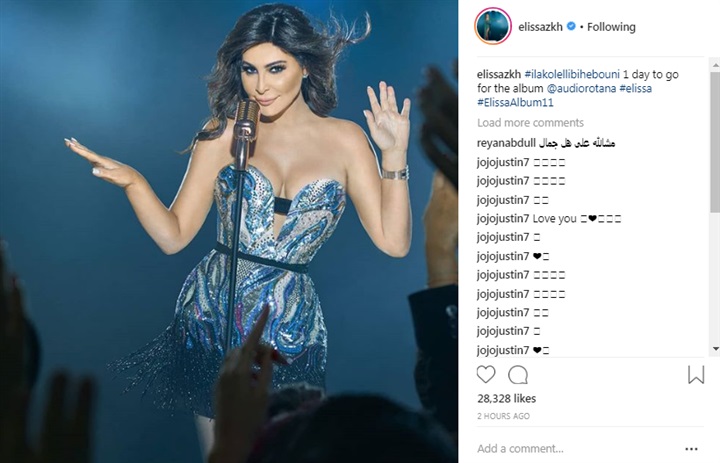The image size is (720, 463).
Task: Click the comments scrollbar down arrow
Action: point(715,349)
